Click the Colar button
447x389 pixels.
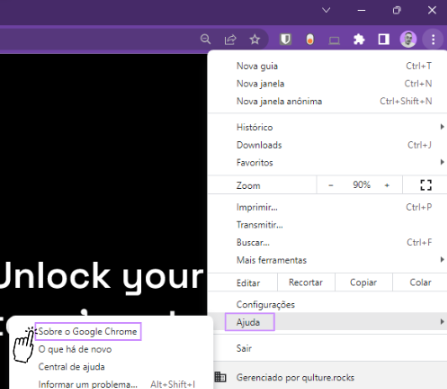pyautogui.click(x=420, y=283)
